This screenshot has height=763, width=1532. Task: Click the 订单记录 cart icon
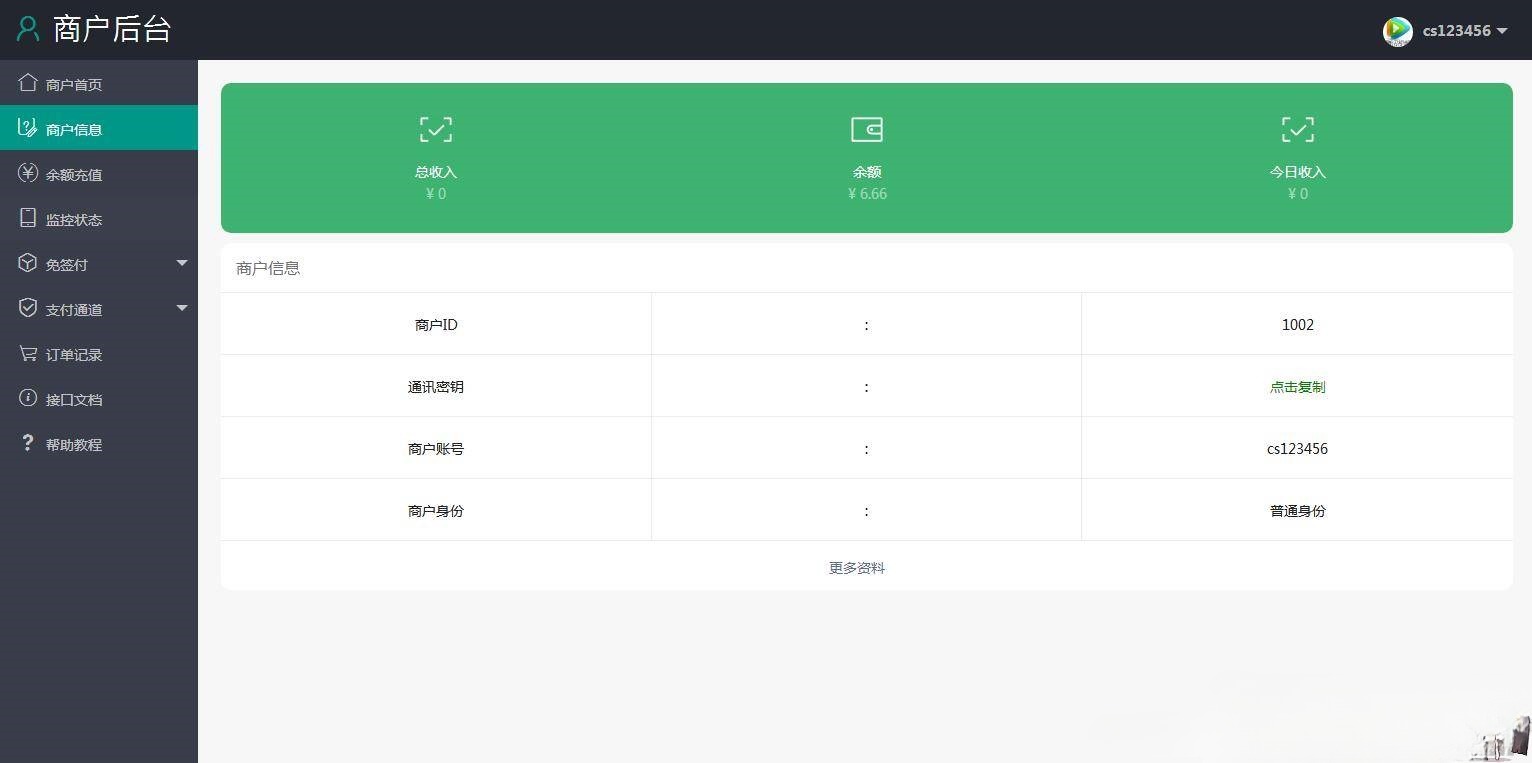(28, 354)
